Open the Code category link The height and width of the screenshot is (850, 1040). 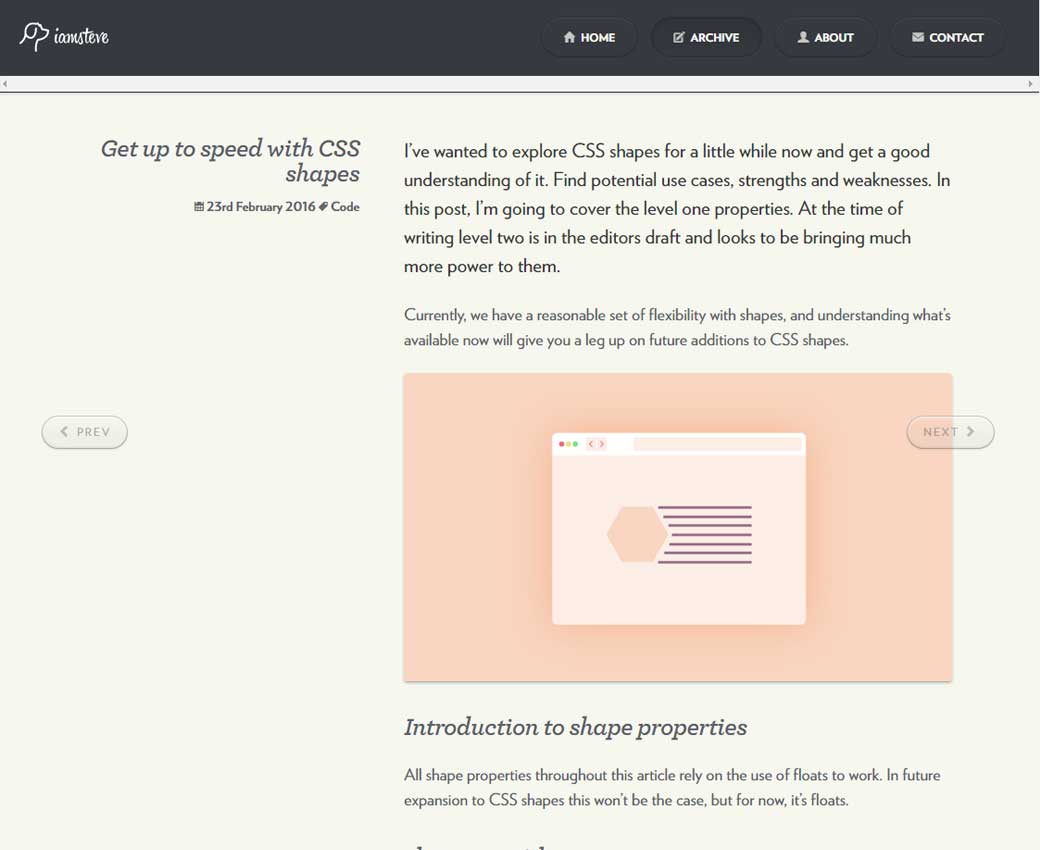pos(345,207)
